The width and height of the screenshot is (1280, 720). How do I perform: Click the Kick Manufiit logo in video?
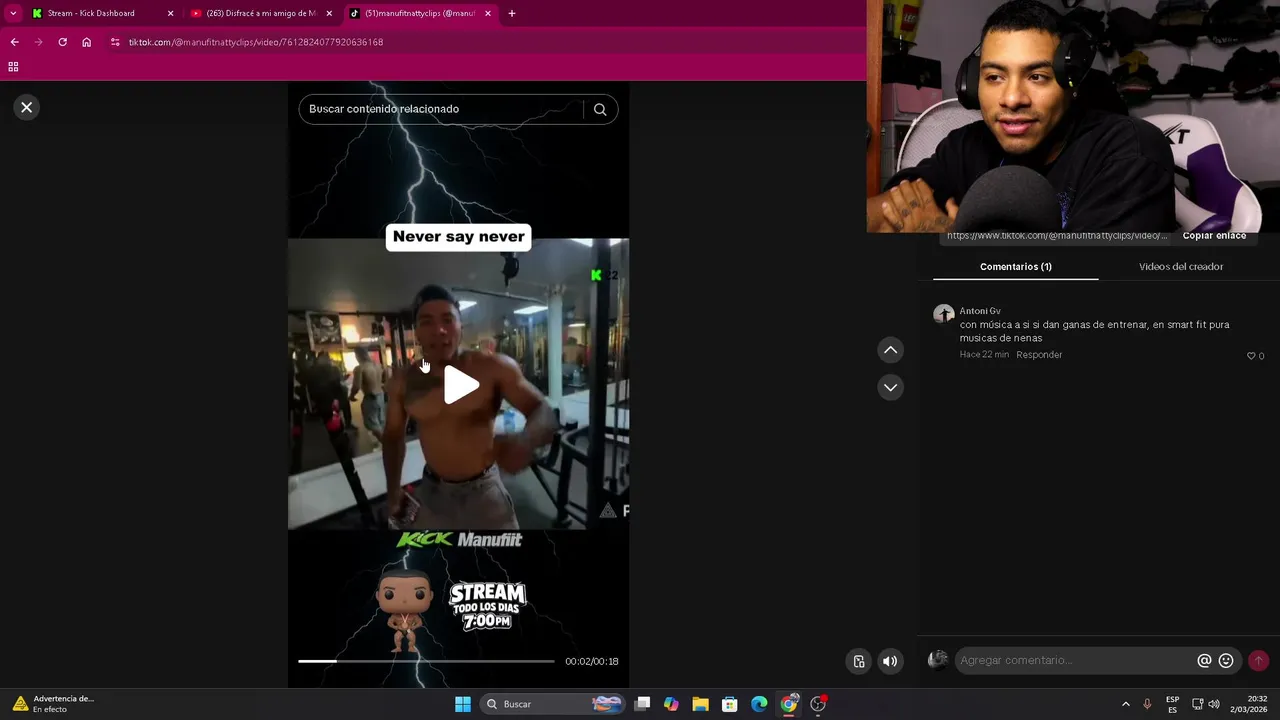coord(459,540)
